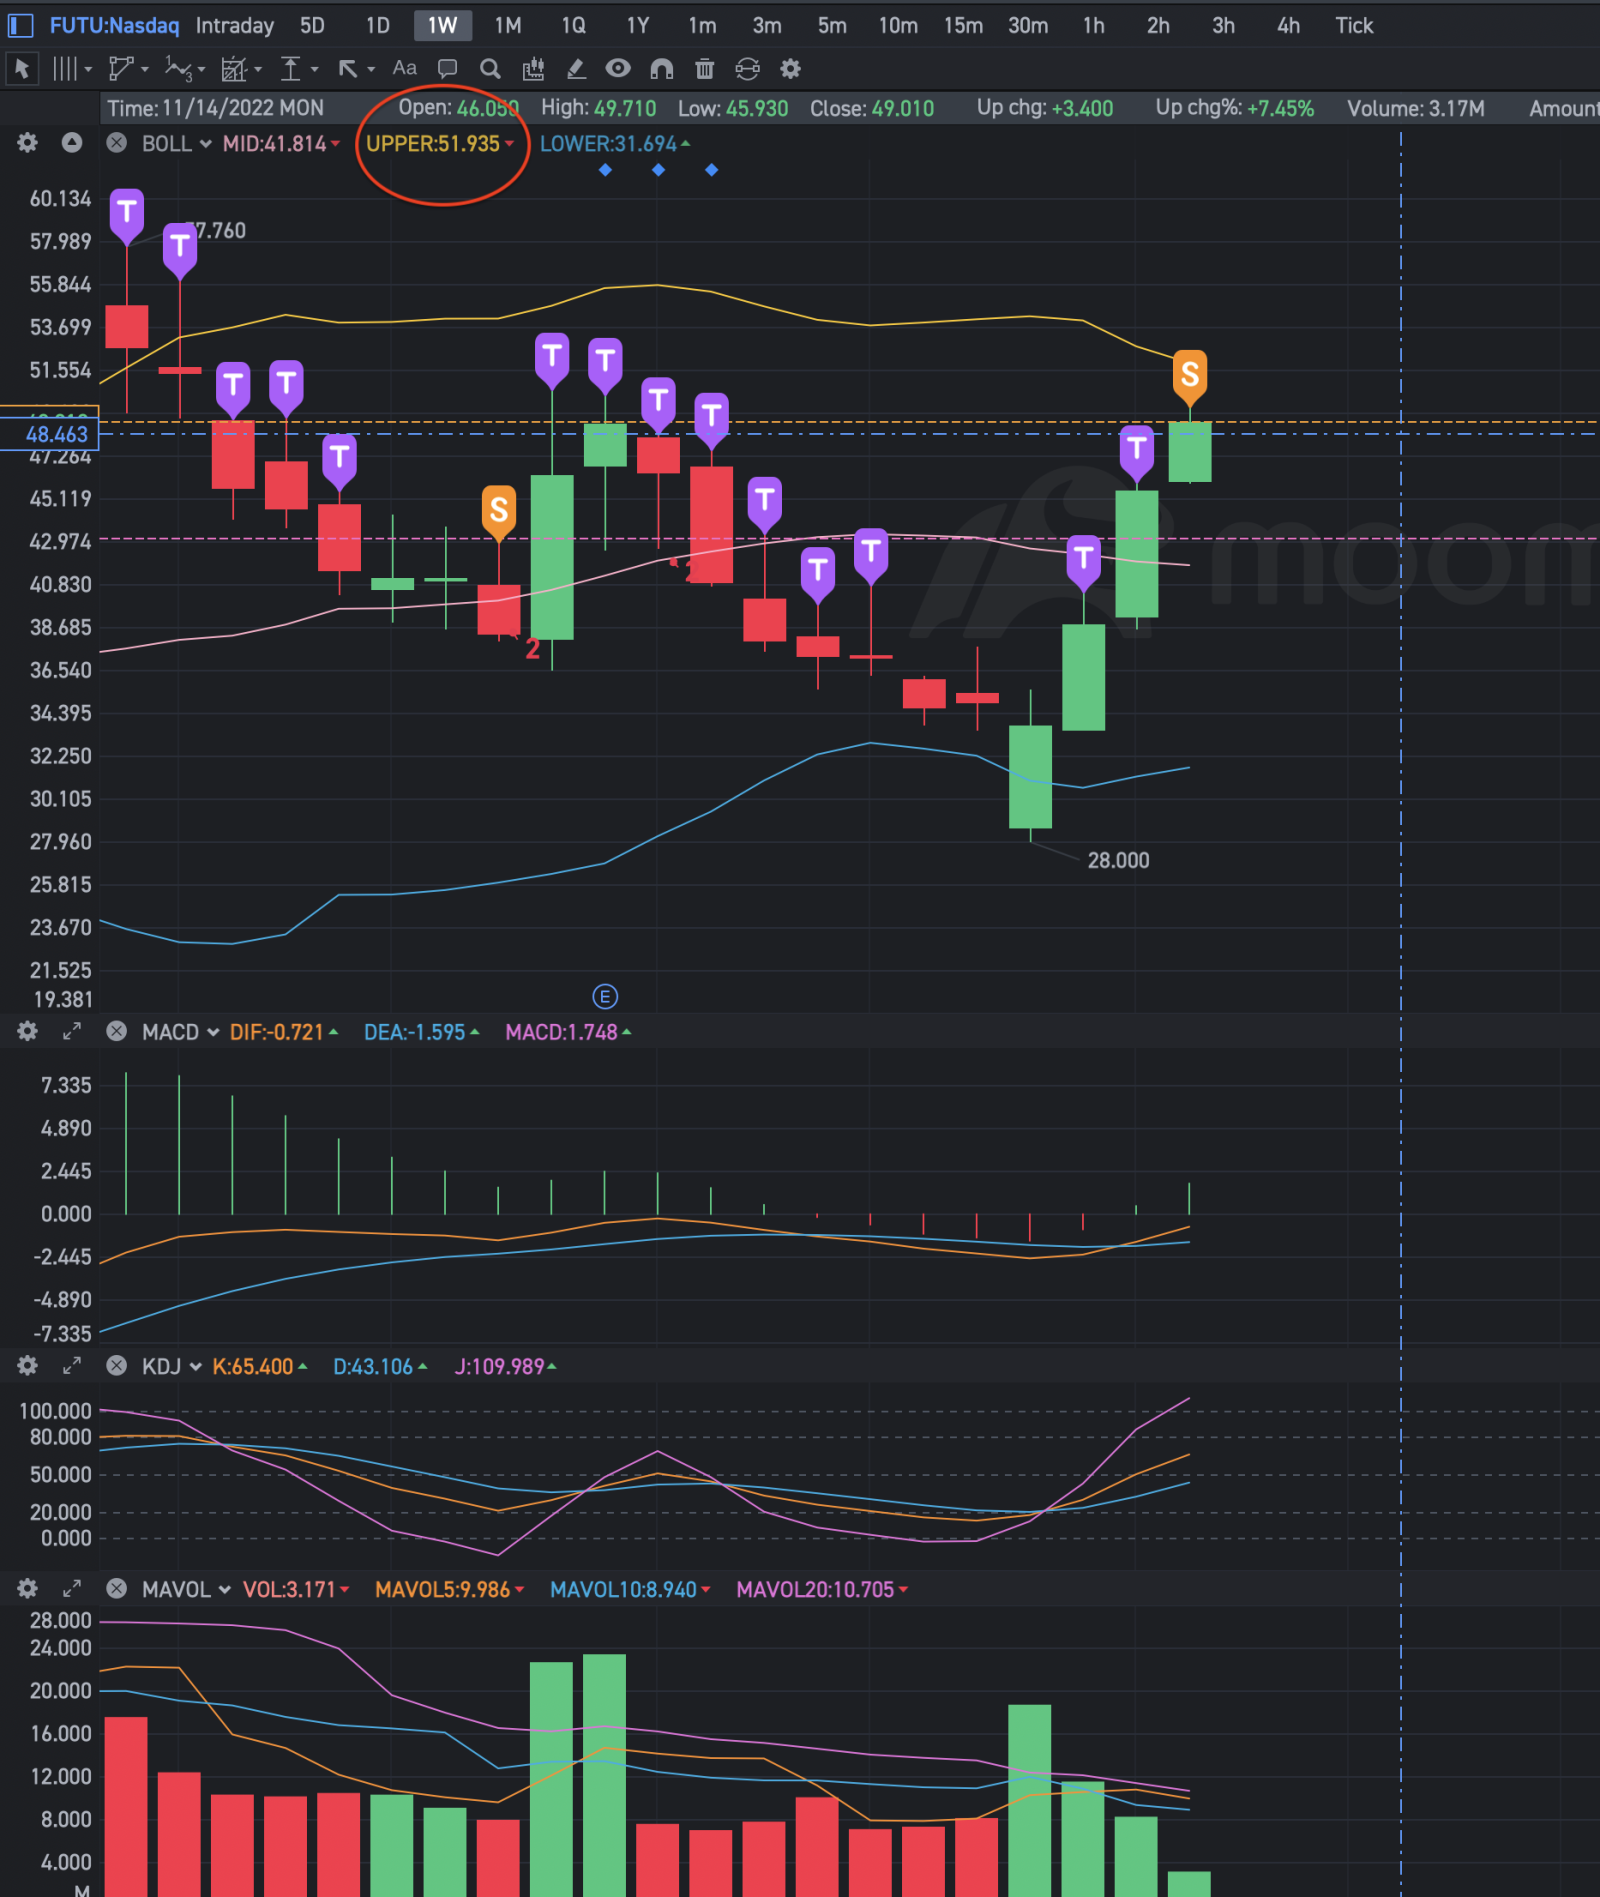1600x1897 pixels.
Task: Select the Aa text tool
Action: [404, 68]
